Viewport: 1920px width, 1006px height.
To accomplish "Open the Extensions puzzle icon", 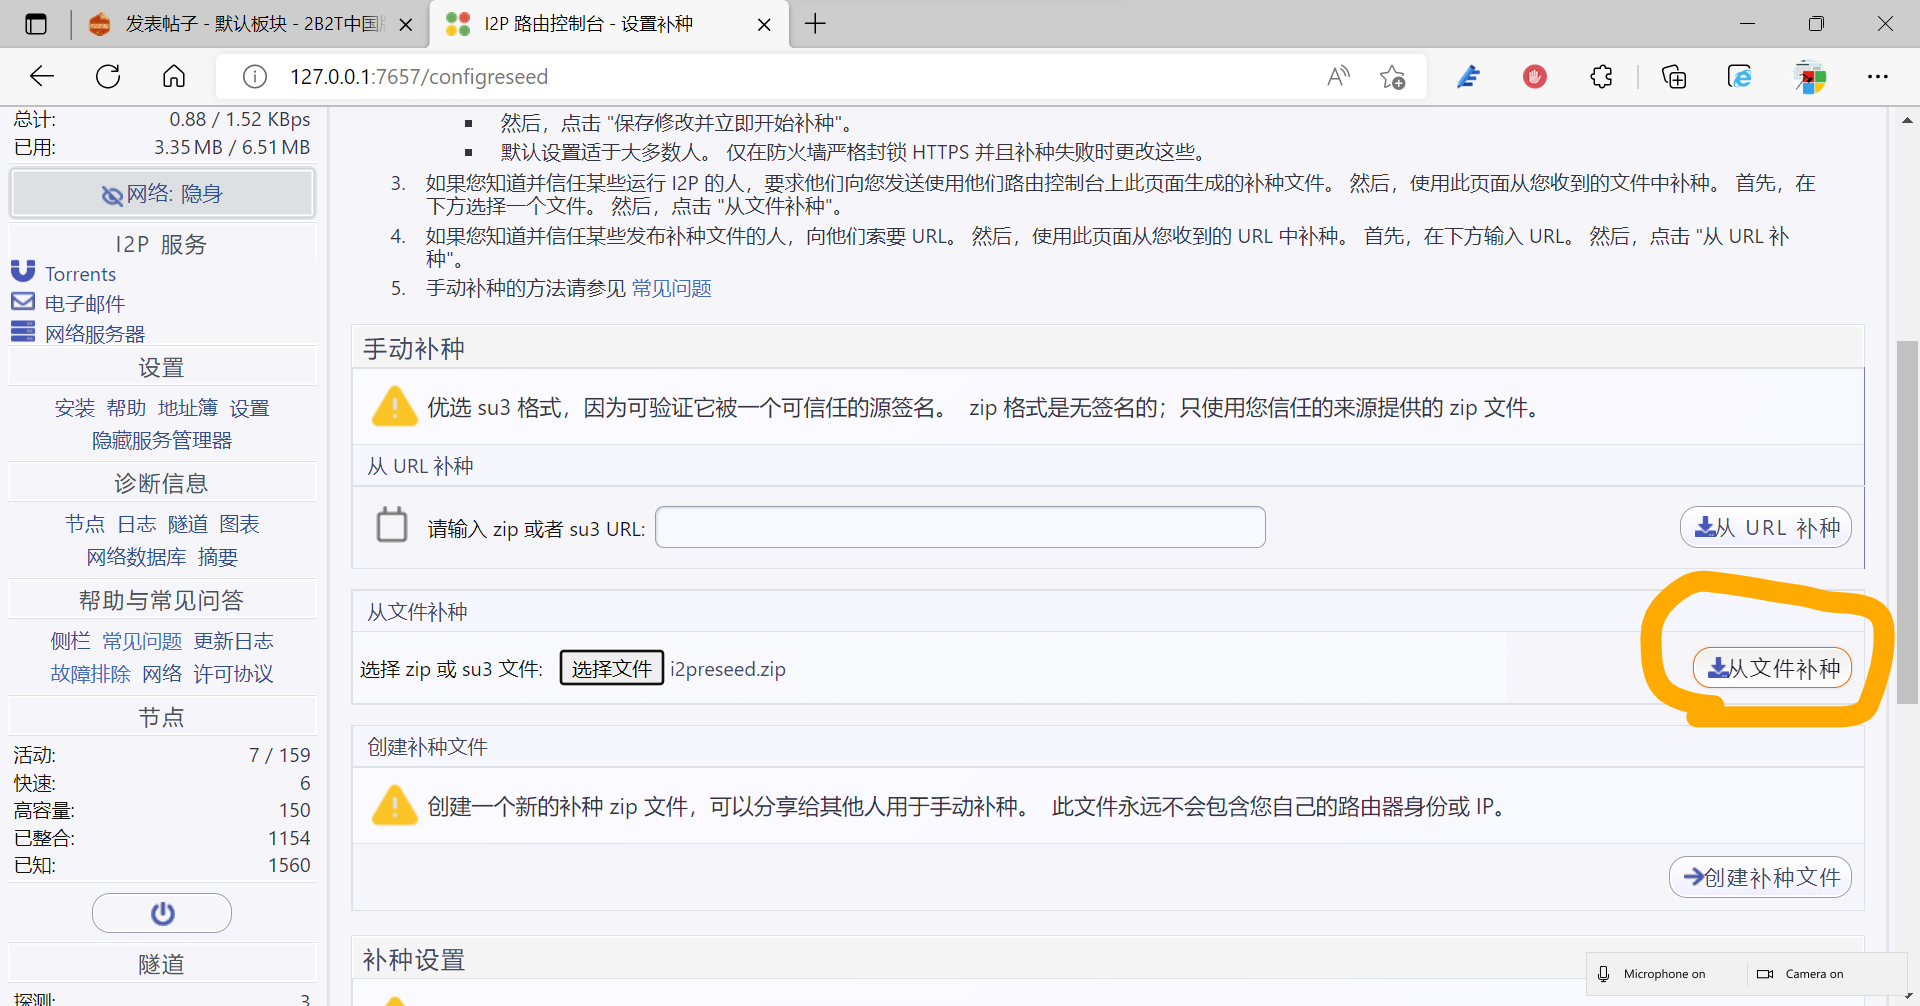I will click(x=1601, y=76).
